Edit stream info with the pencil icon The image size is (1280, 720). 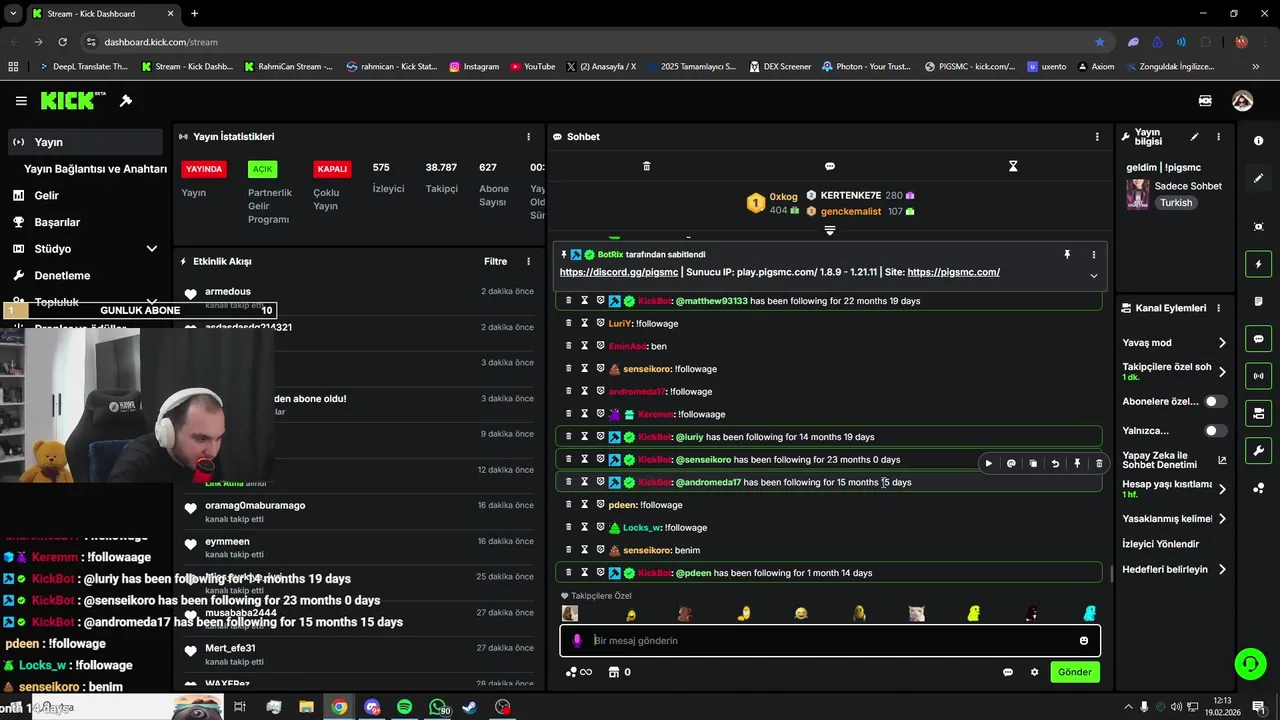point(1194,137)
